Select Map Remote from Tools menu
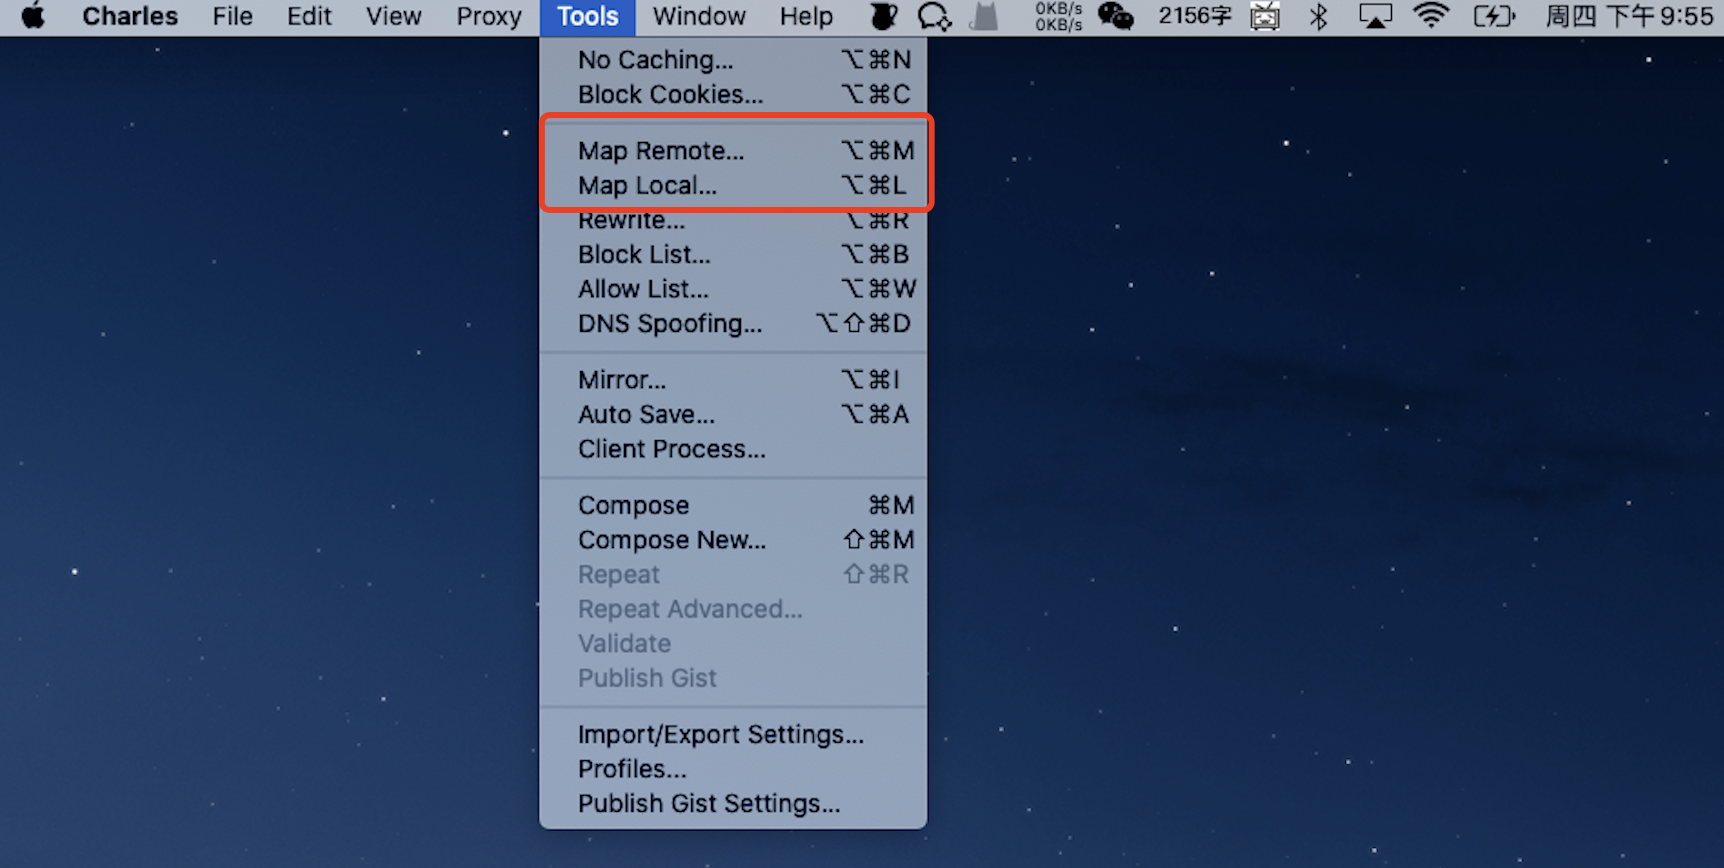The height and width of the screenshot is (868, 1724). tap(661, 151)
